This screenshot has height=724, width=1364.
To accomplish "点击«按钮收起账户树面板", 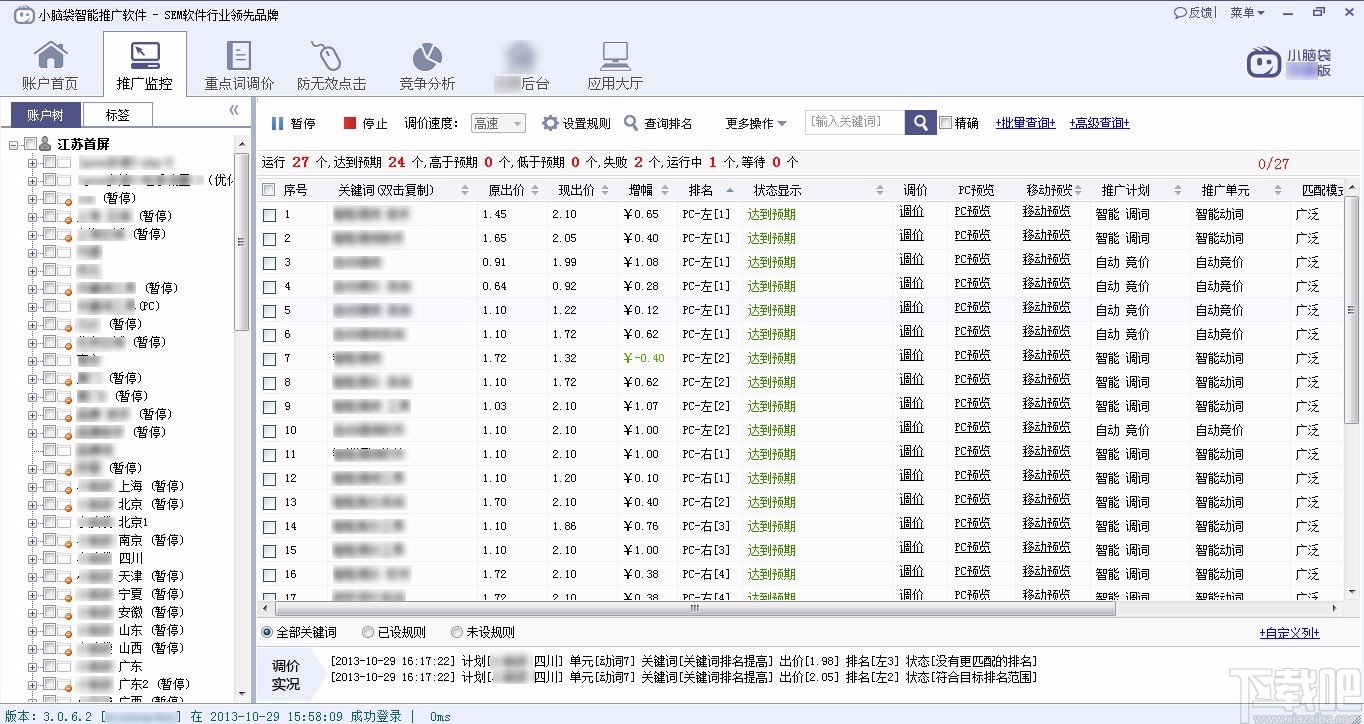I will [232, 111].
